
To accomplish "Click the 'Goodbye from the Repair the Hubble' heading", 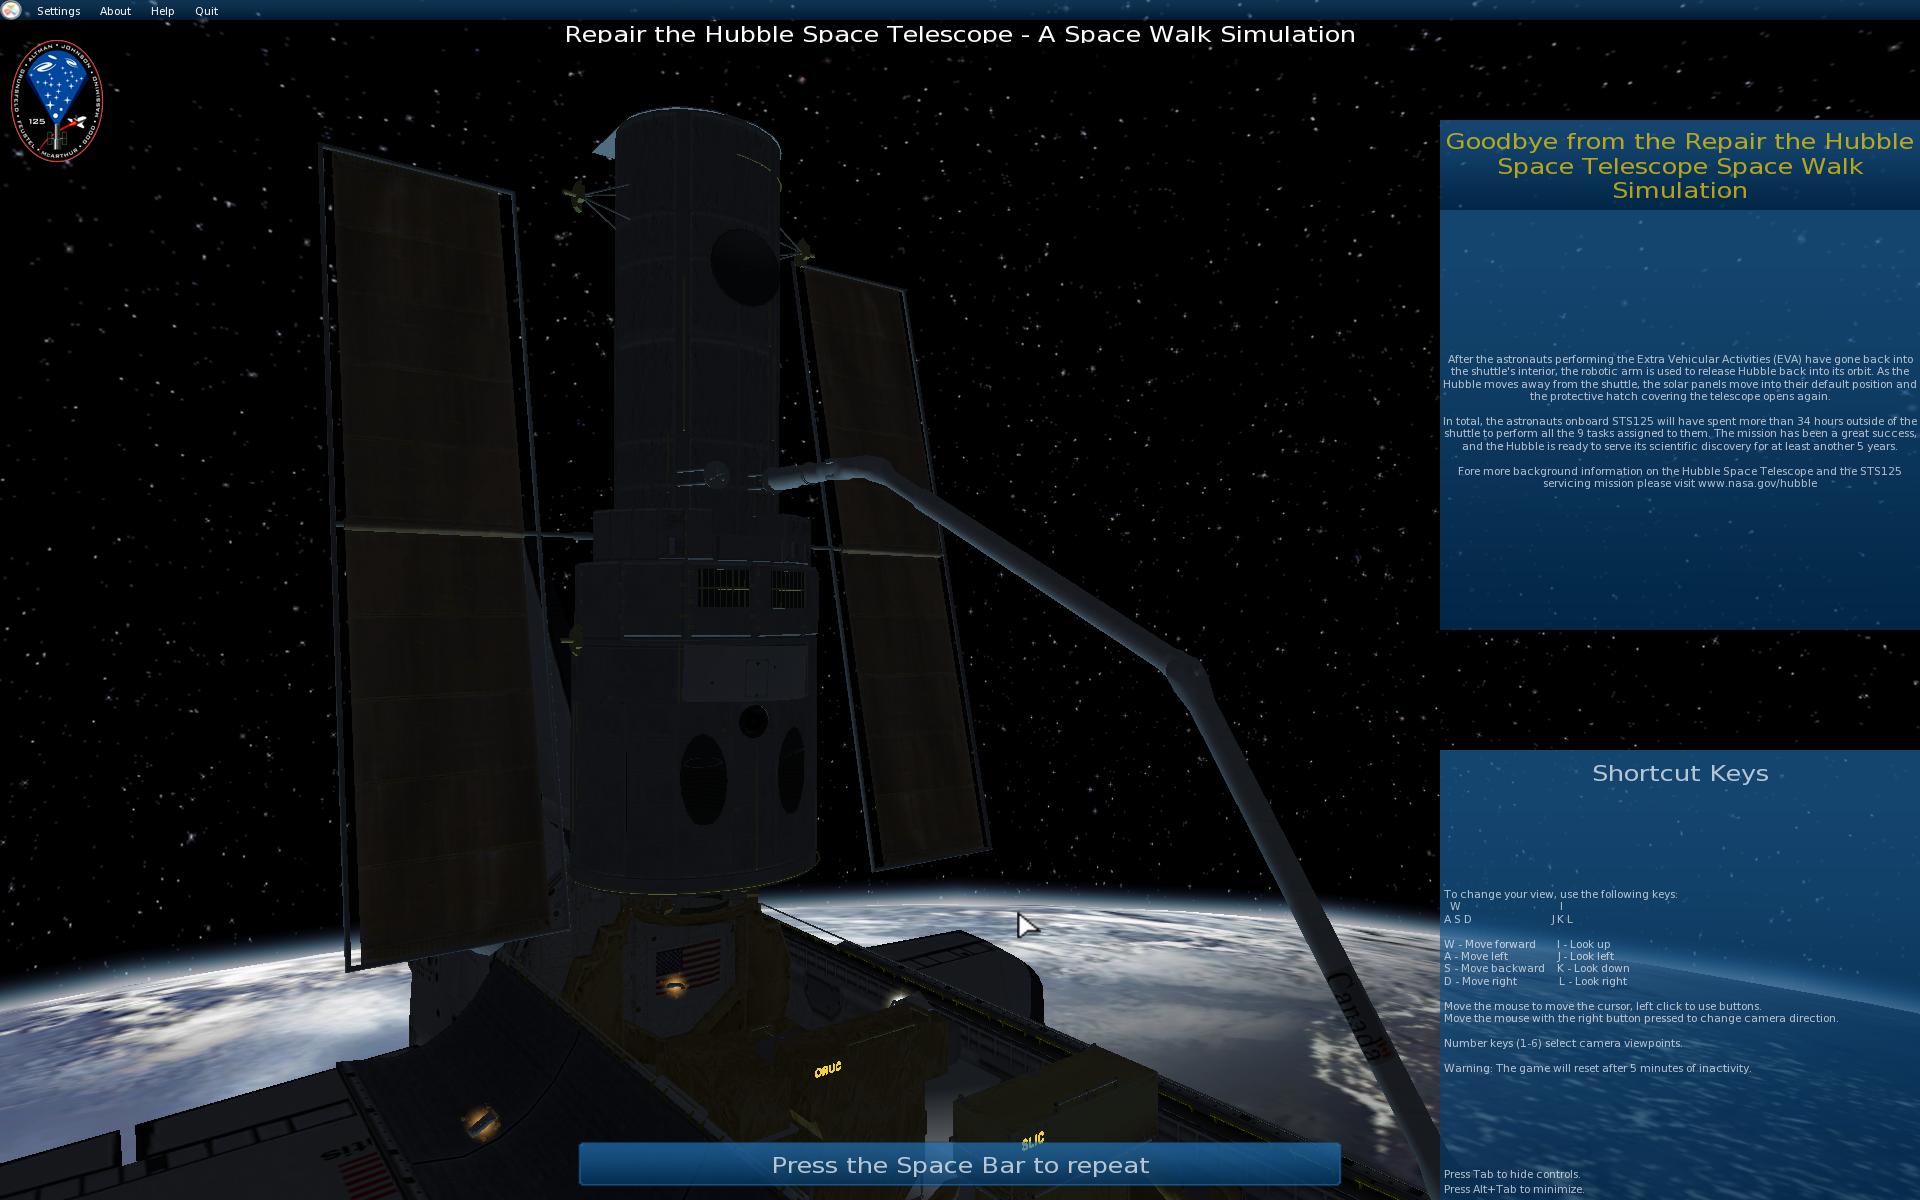I will tap(1680, 141).
